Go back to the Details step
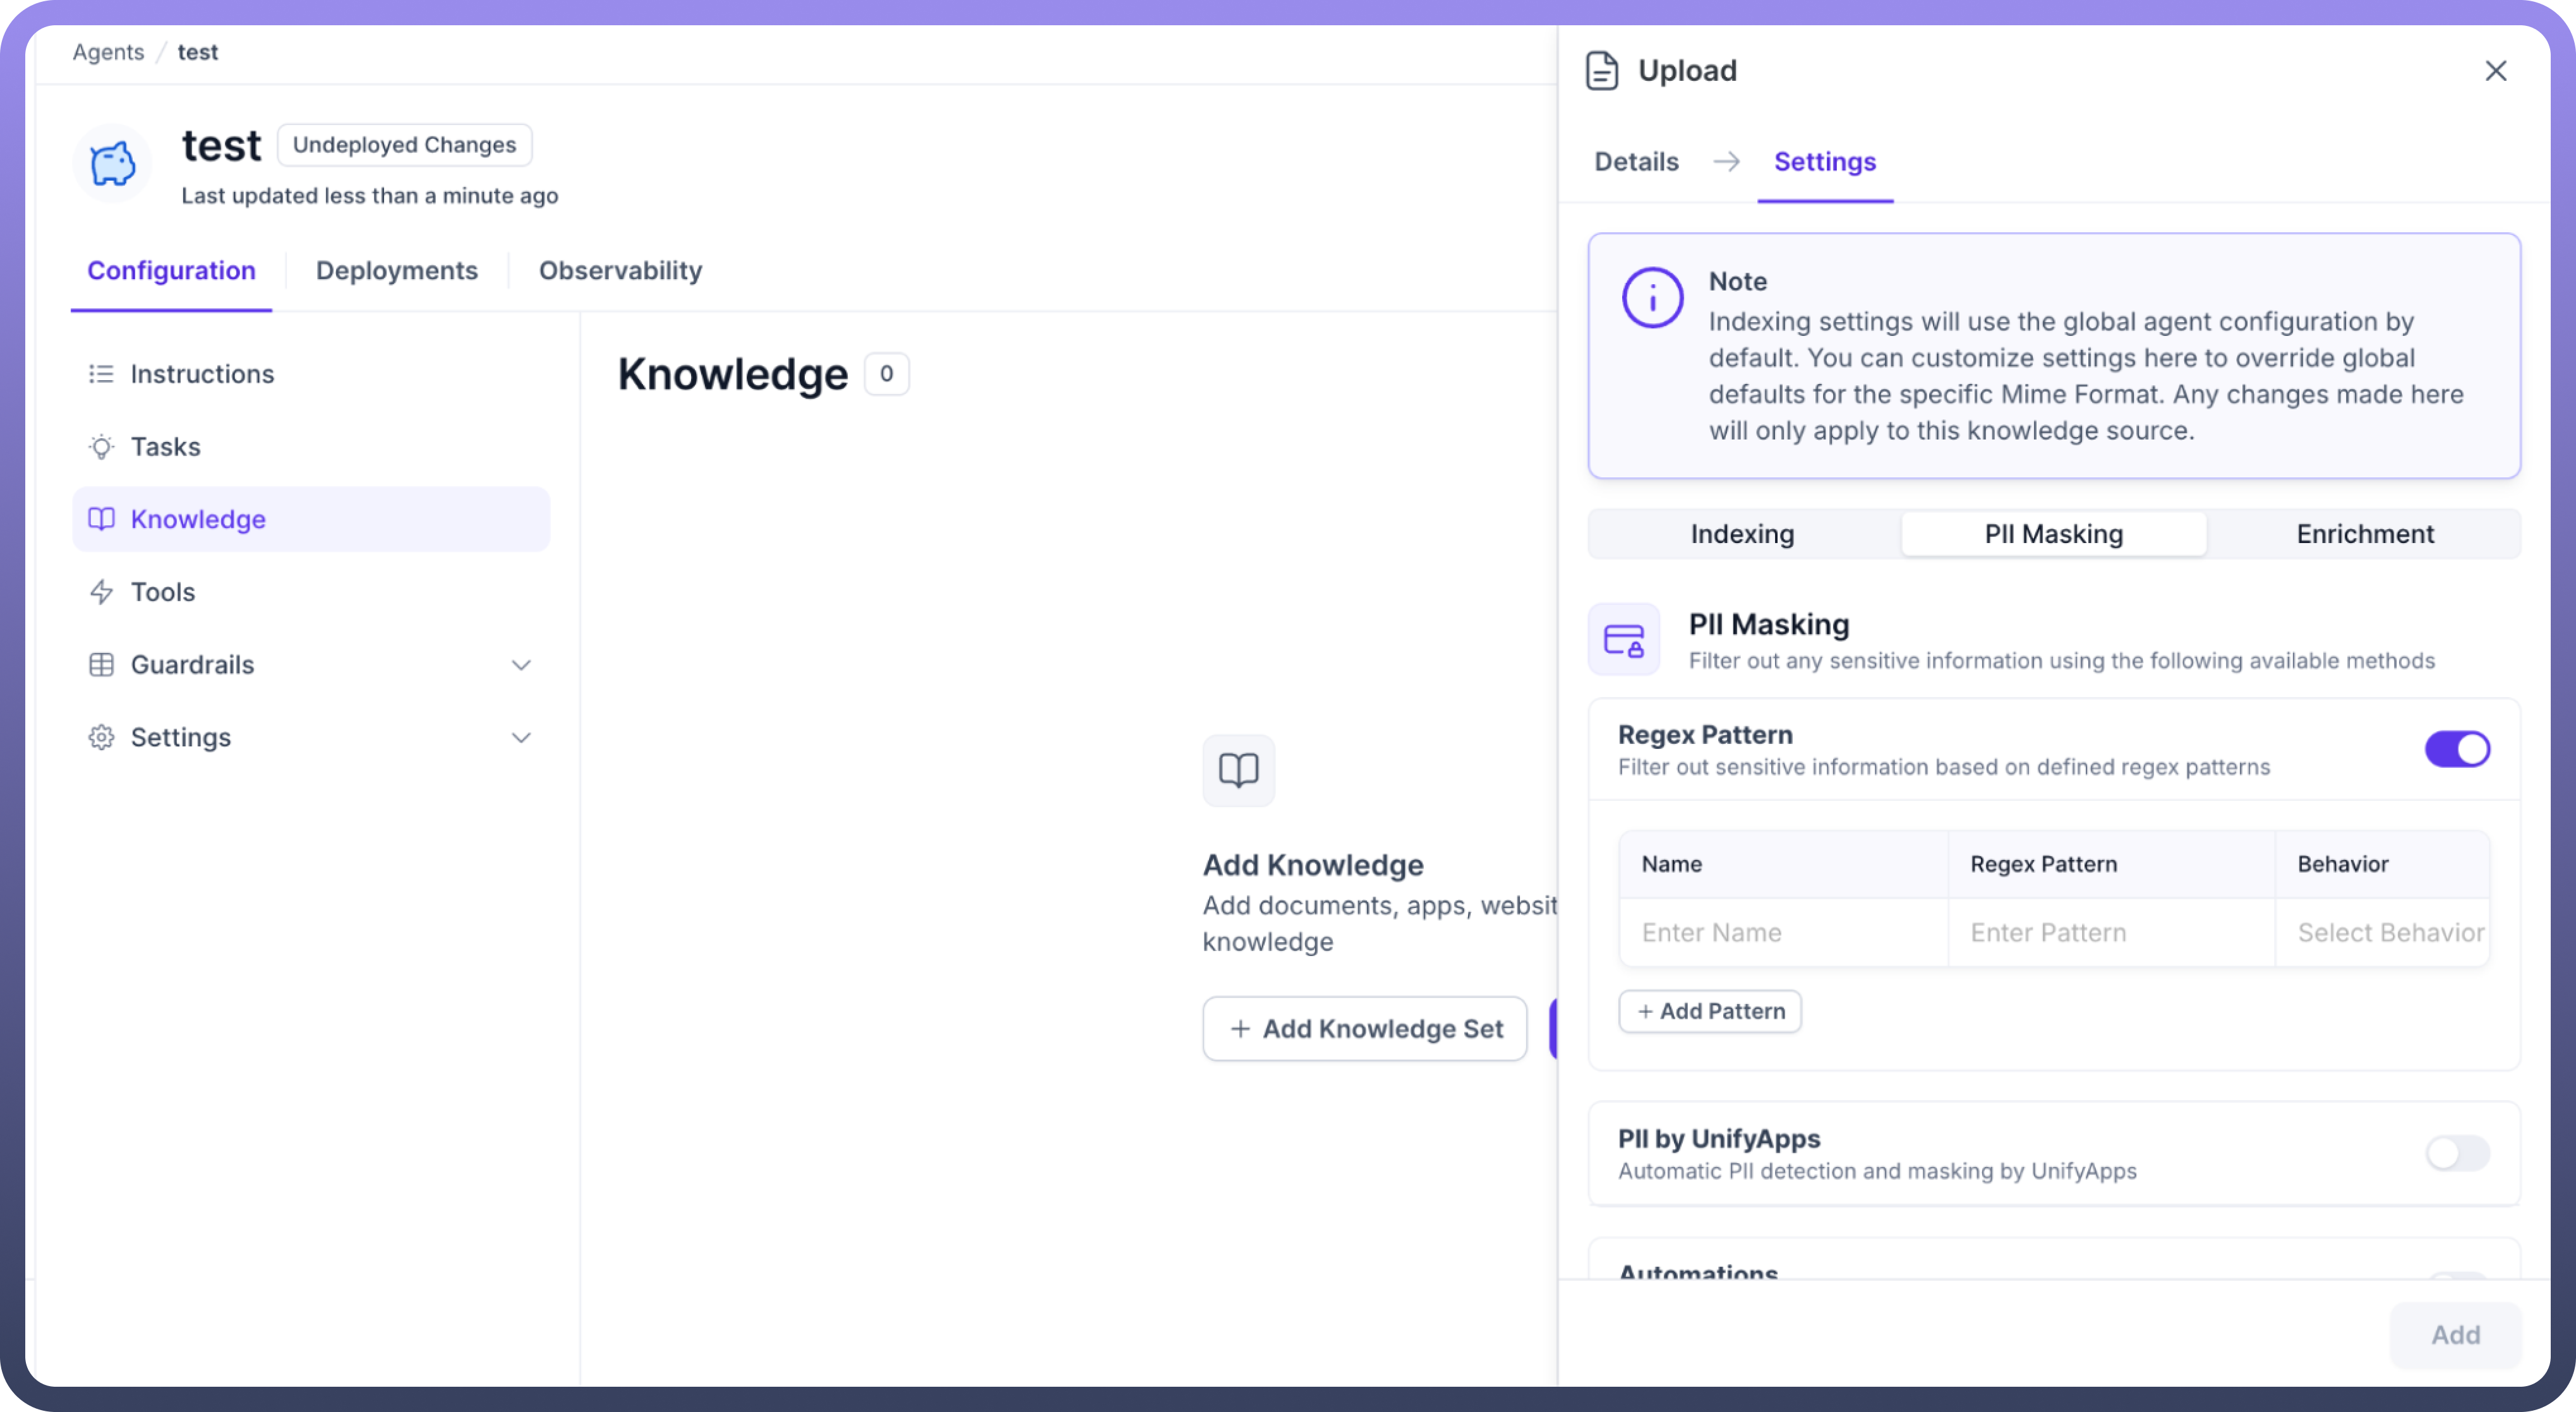 pyautogui.click(x=1636, y=162)
